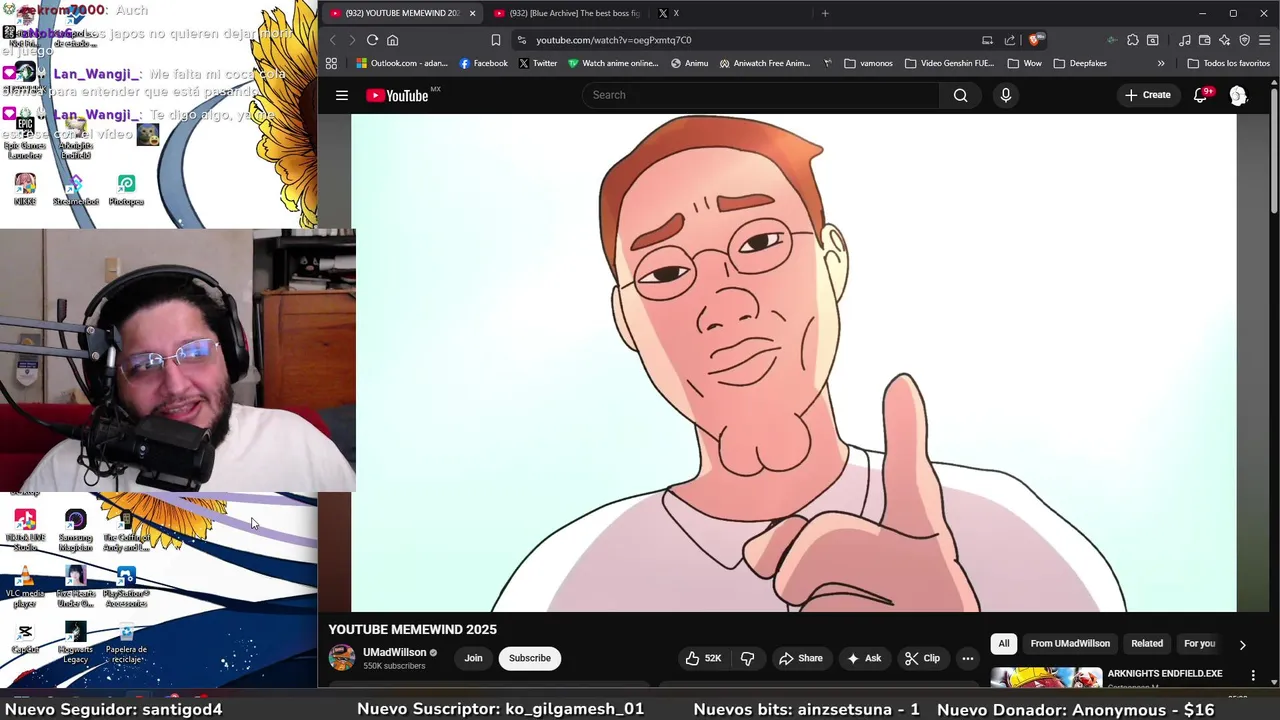Focus the YouTube search box
This screenshot has width=1280, height=720.
[760, 95]
